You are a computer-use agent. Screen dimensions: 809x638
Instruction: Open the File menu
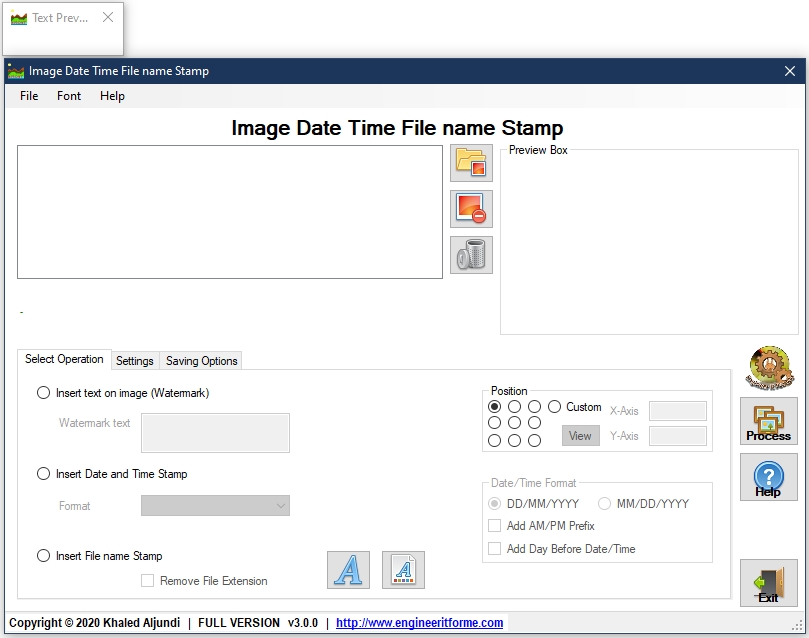point(28,96)
